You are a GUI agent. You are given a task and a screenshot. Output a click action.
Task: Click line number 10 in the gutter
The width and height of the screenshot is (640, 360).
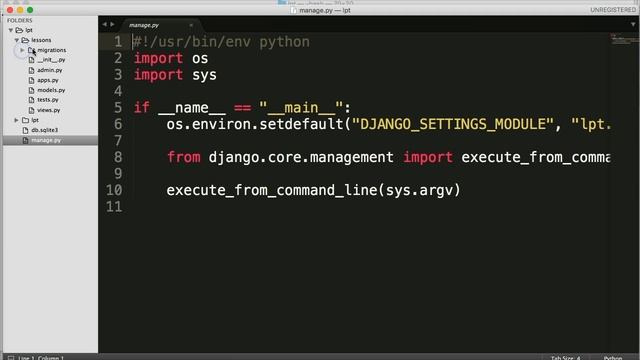coord(114,190)
